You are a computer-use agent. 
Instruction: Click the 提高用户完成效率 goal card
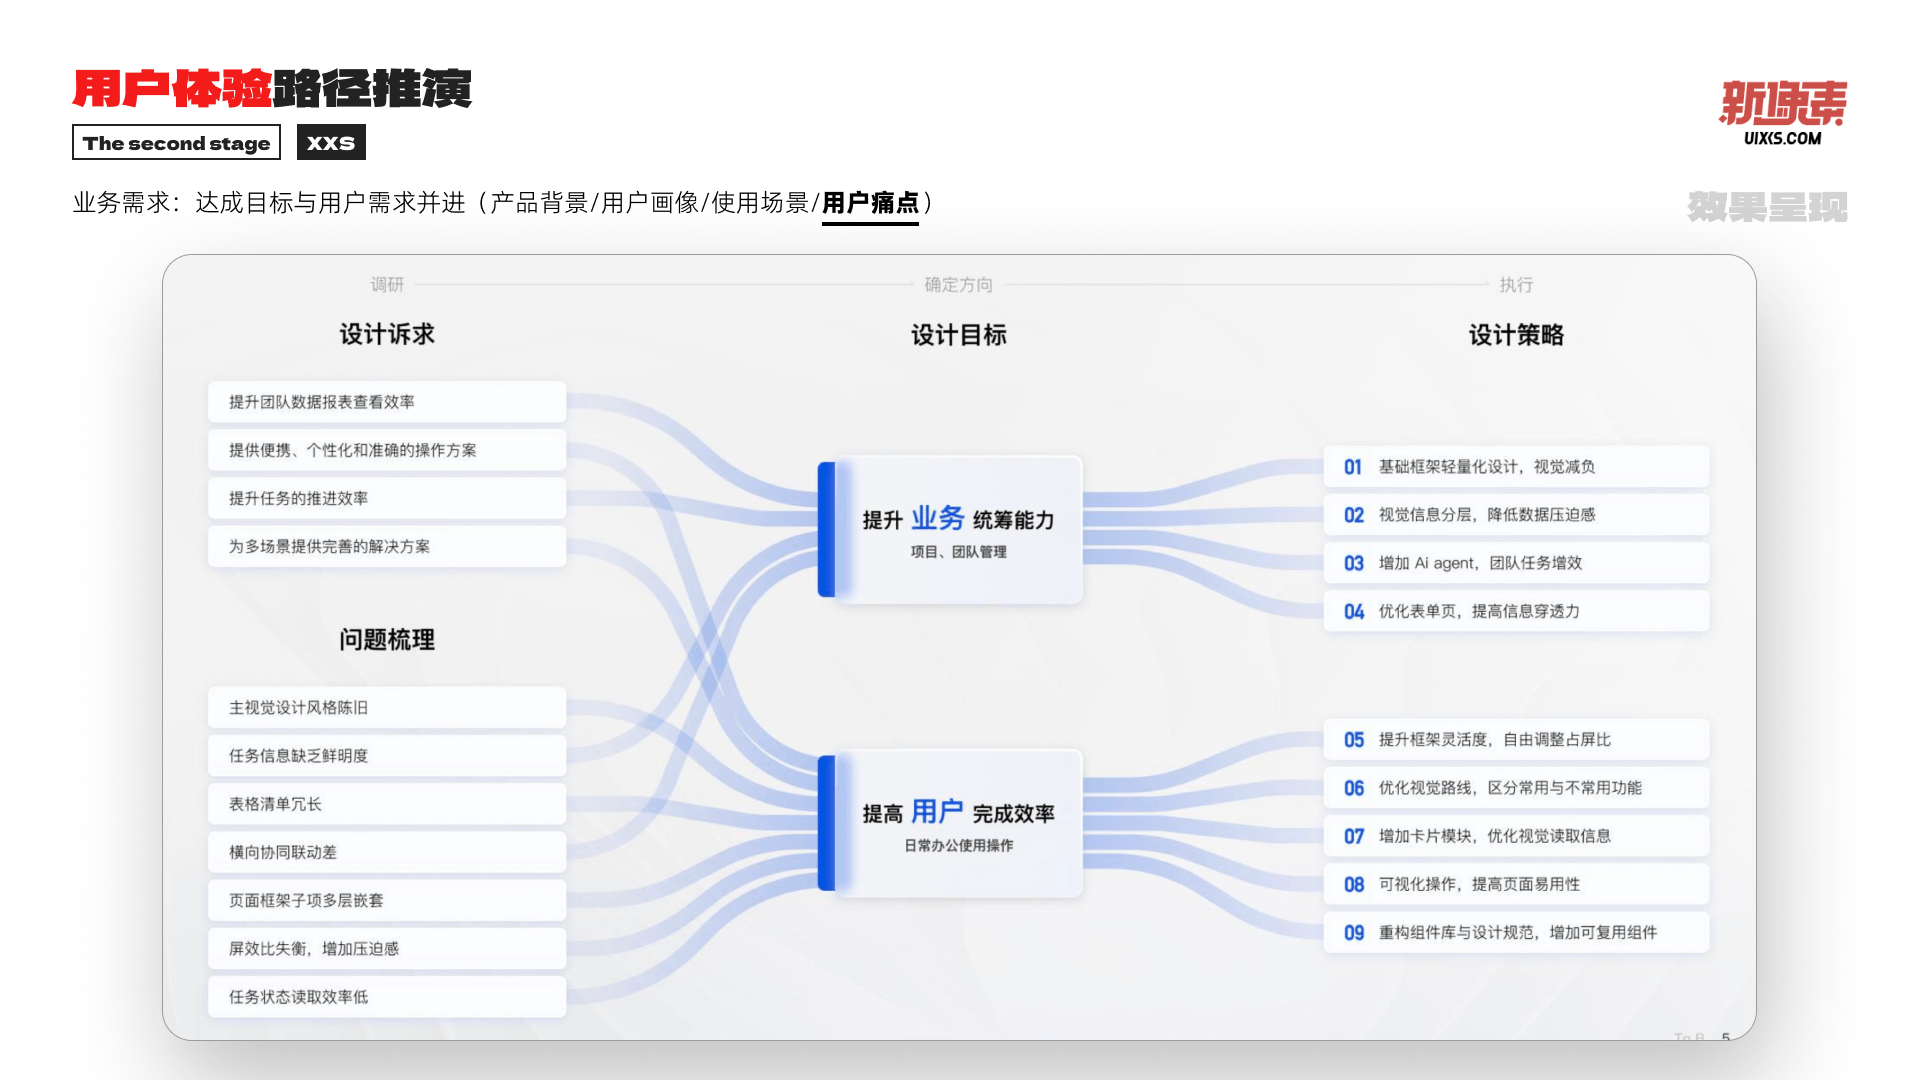(x=958, y=824)
